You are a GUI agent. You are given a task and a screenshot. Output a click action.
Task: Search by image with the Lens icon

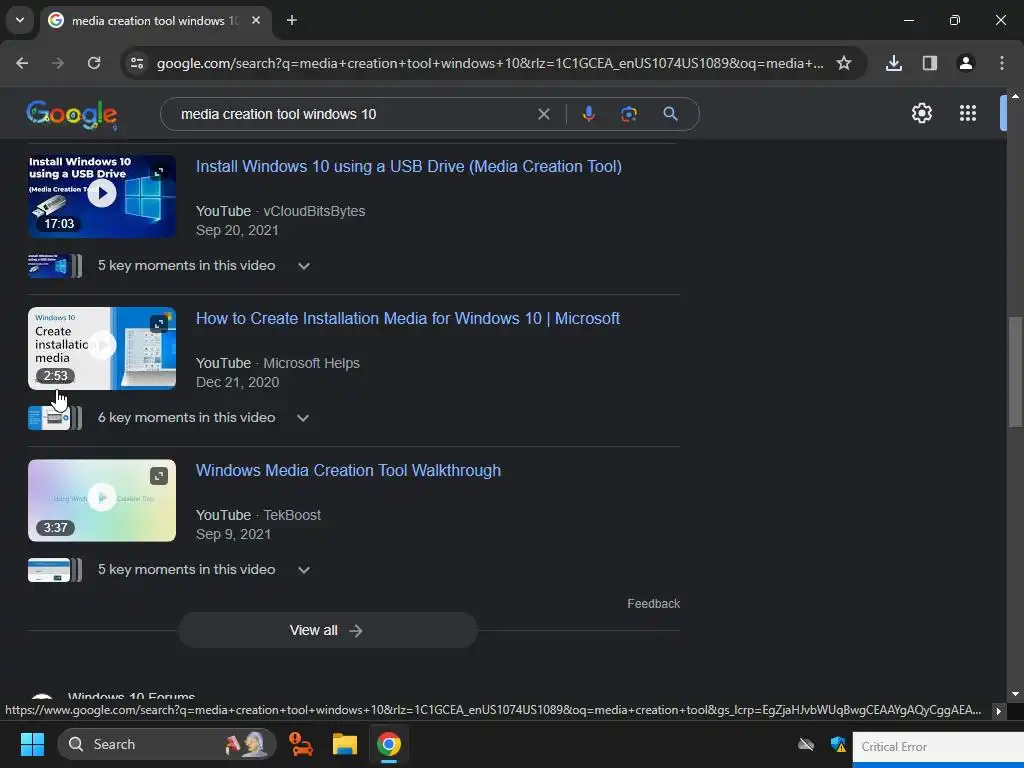[628, 114]
